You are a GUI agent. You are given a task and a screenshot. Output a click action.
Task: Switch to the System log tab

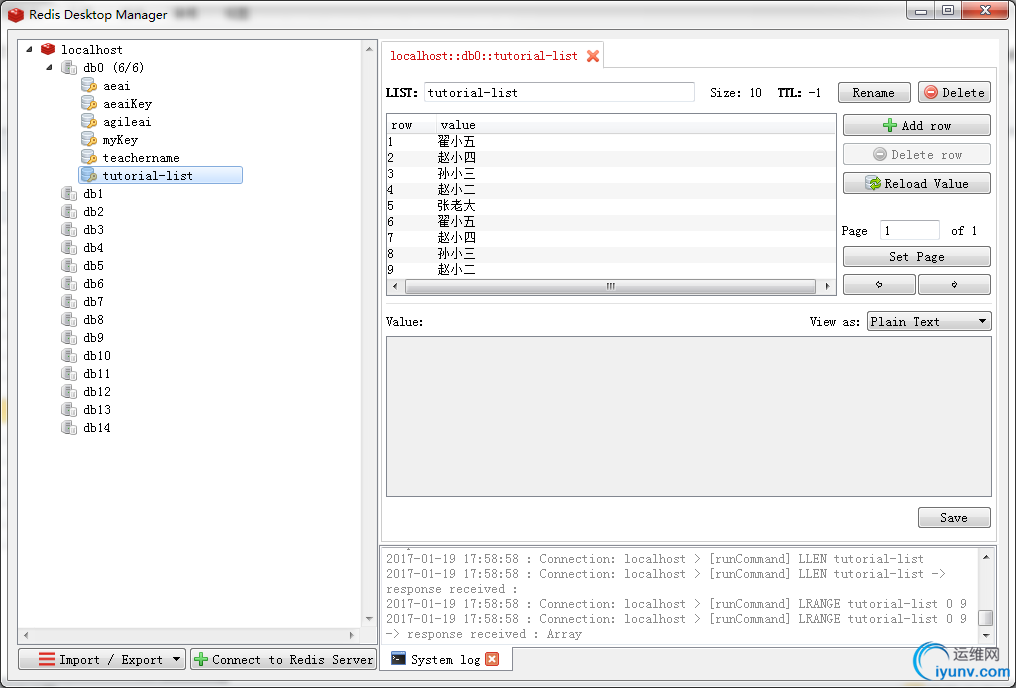(x=445, y=659)
